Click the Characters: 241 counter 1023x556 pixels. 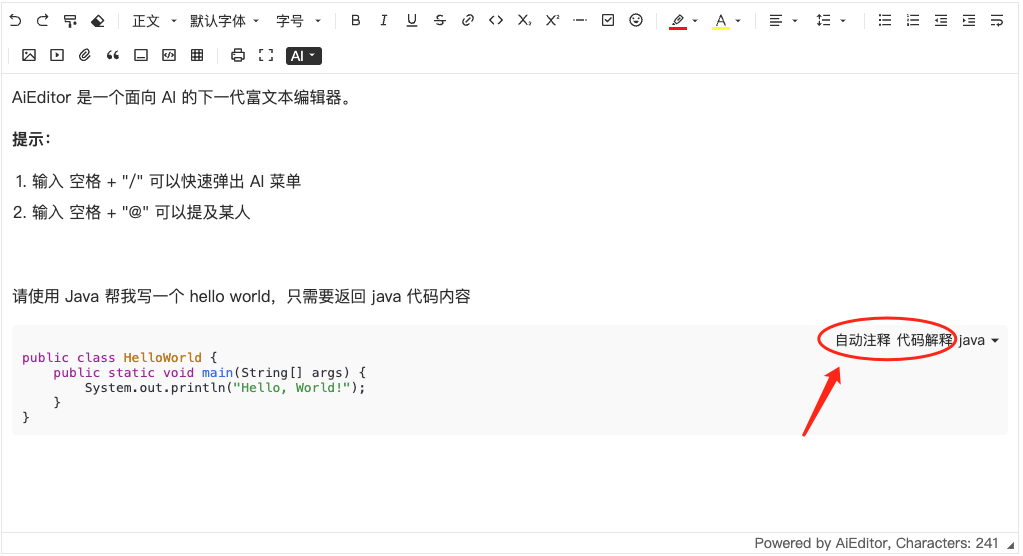pos(947,543)
